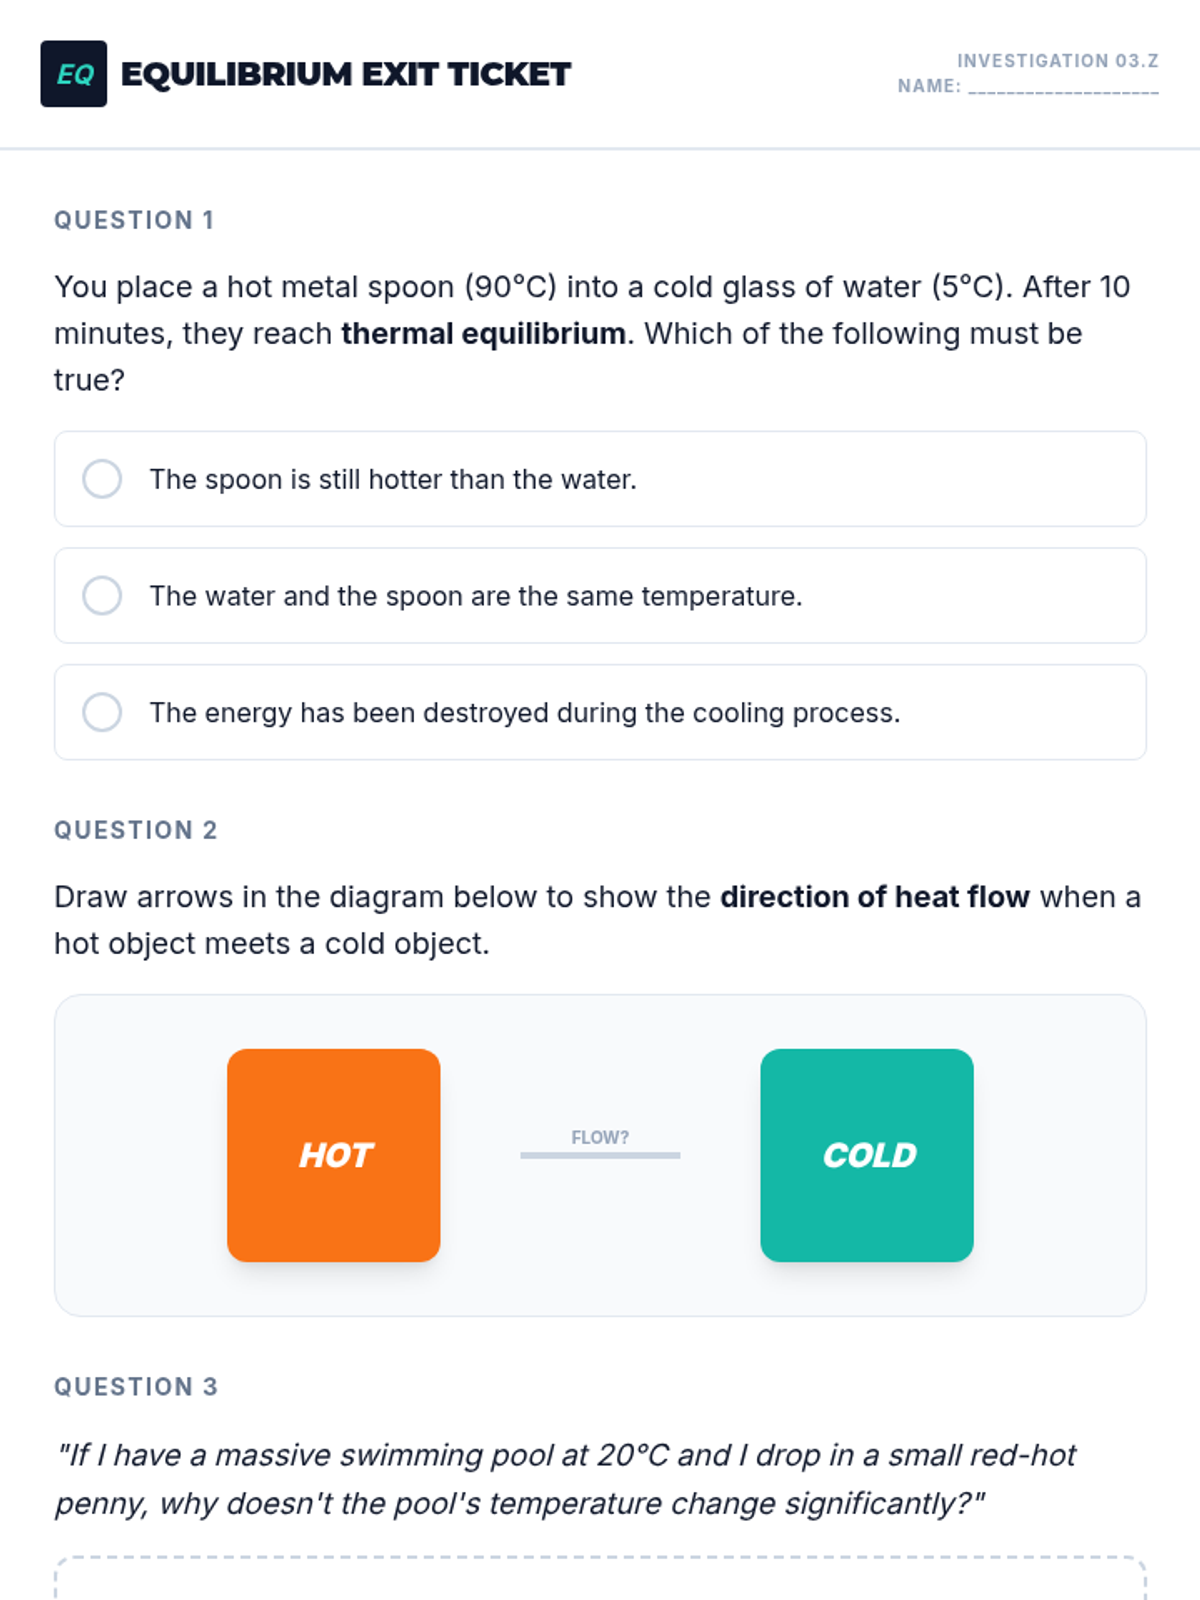Choose "water and spoon same temperature" radio
The width and height of the screenshot is (1200, 1600).
(x=102, y=596)
